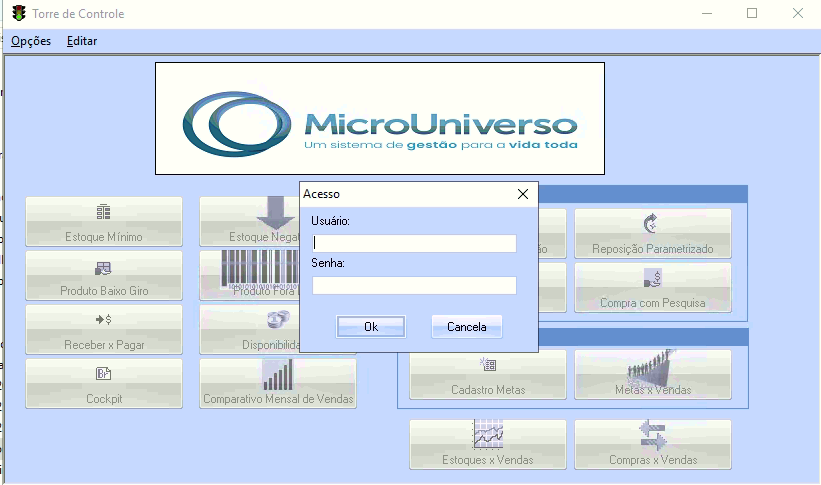Open Comparativo Mensal de Vendas chart

point(278,383)
